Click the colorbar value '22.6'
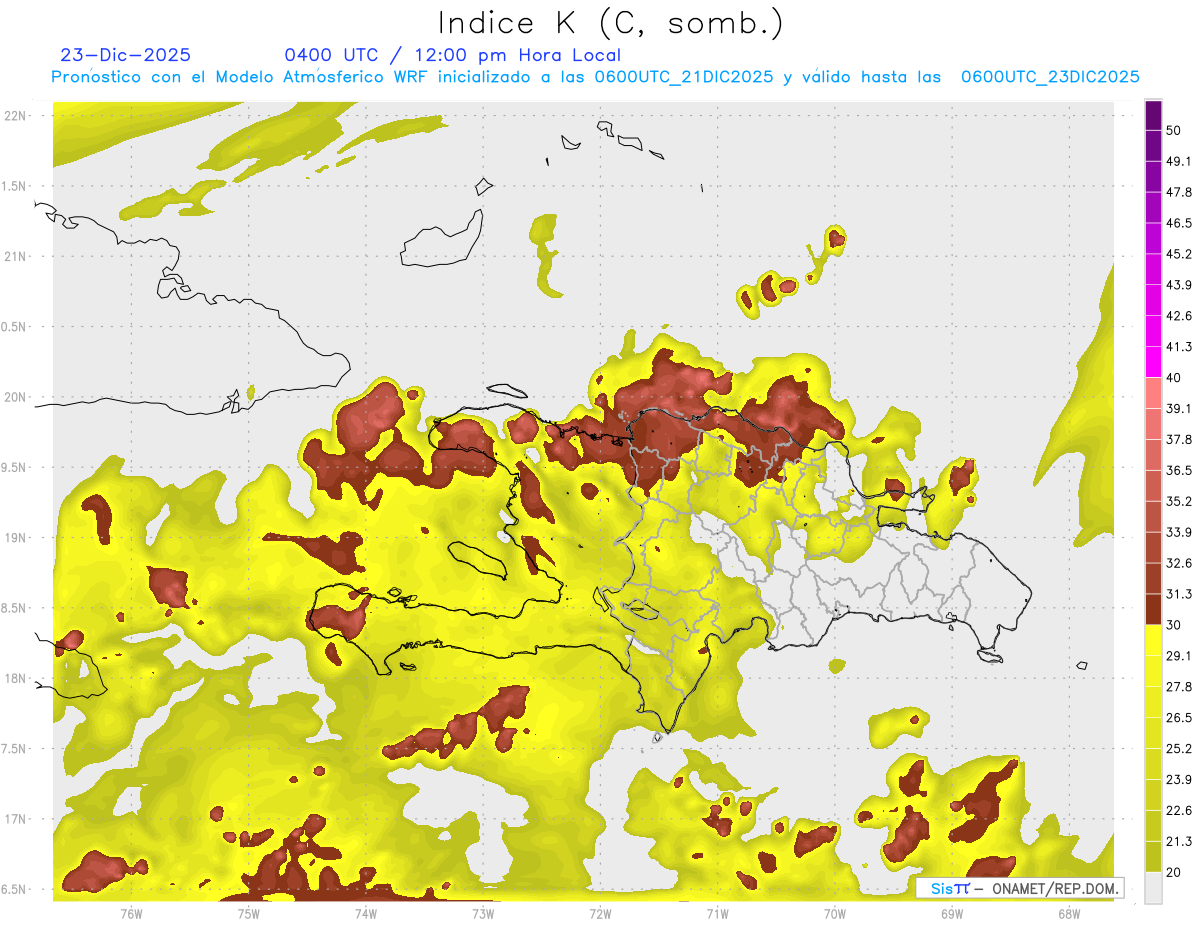Screen dimensions: 1200x927 coord(1178,810)
